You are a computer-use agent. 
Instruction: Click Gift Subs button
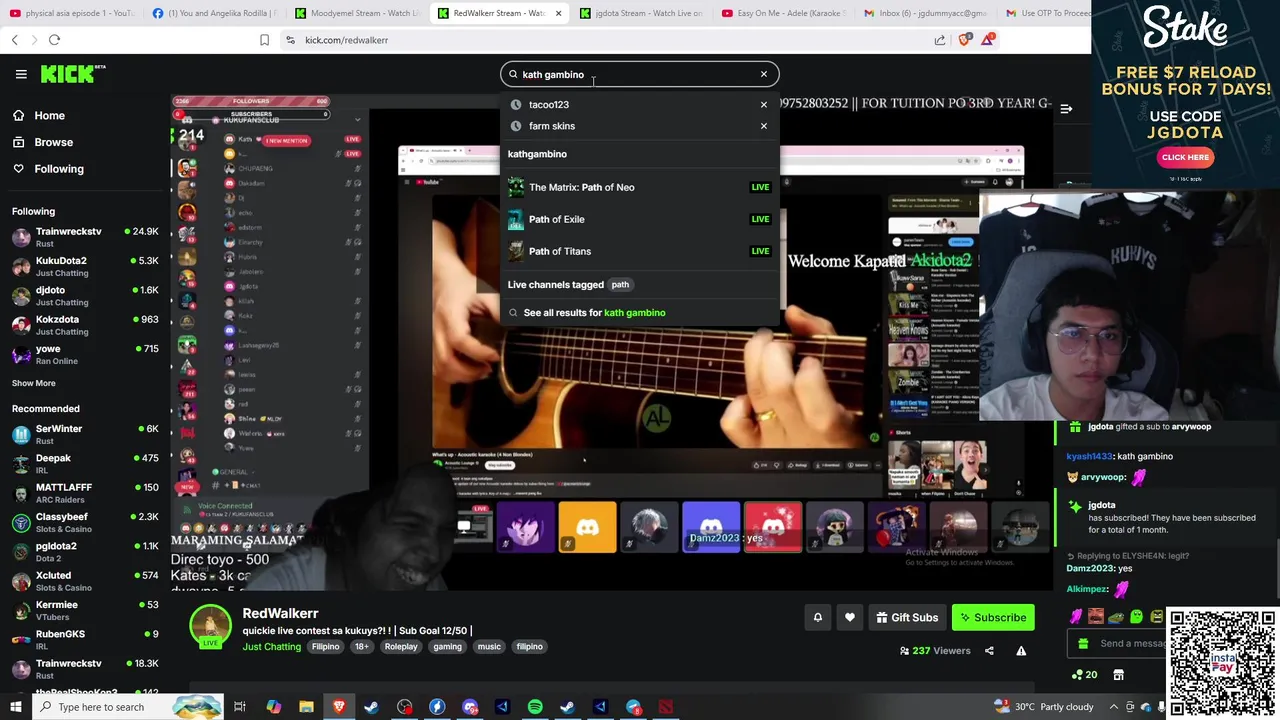pos(907,618)
